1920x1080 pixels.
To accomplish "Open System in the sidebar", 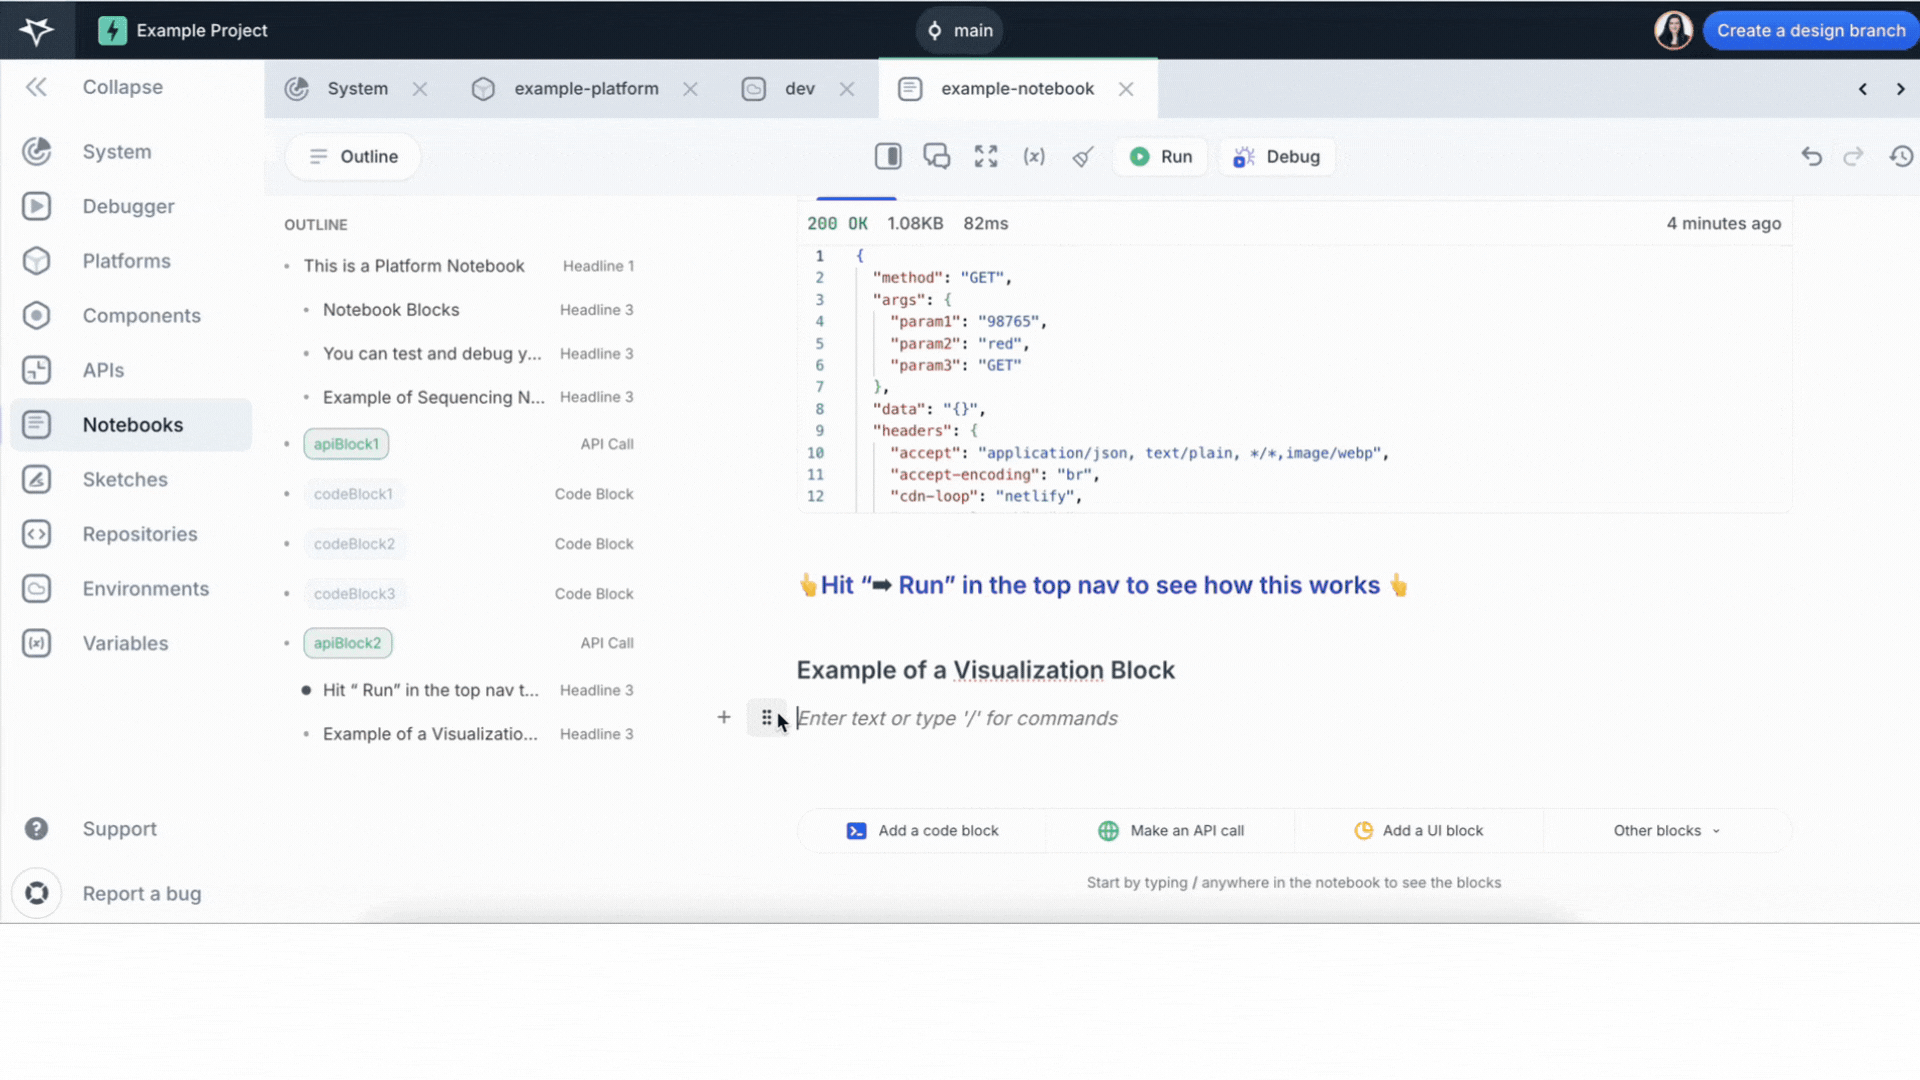I will click(117, 152).
